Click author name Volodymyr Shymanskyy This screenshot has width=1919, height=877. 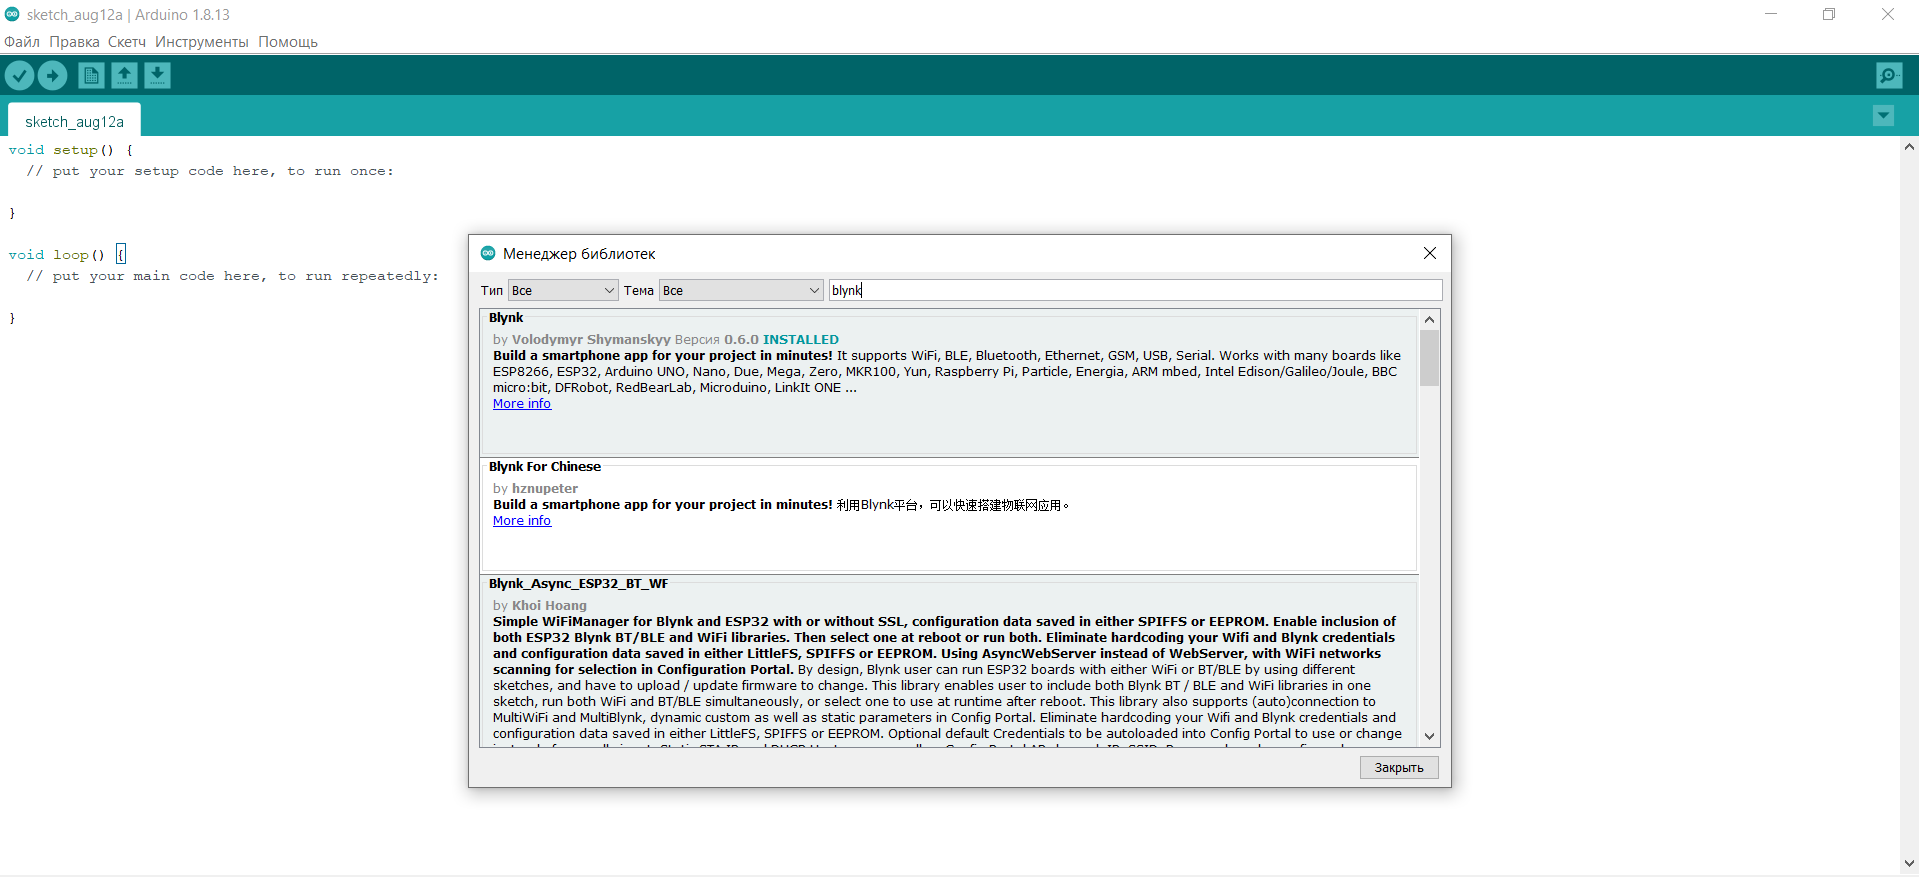coord(591,340)
